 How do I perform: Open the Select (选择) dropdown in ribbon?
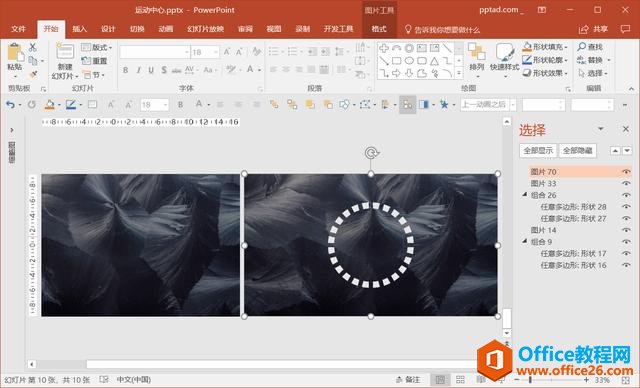(594, 73)
